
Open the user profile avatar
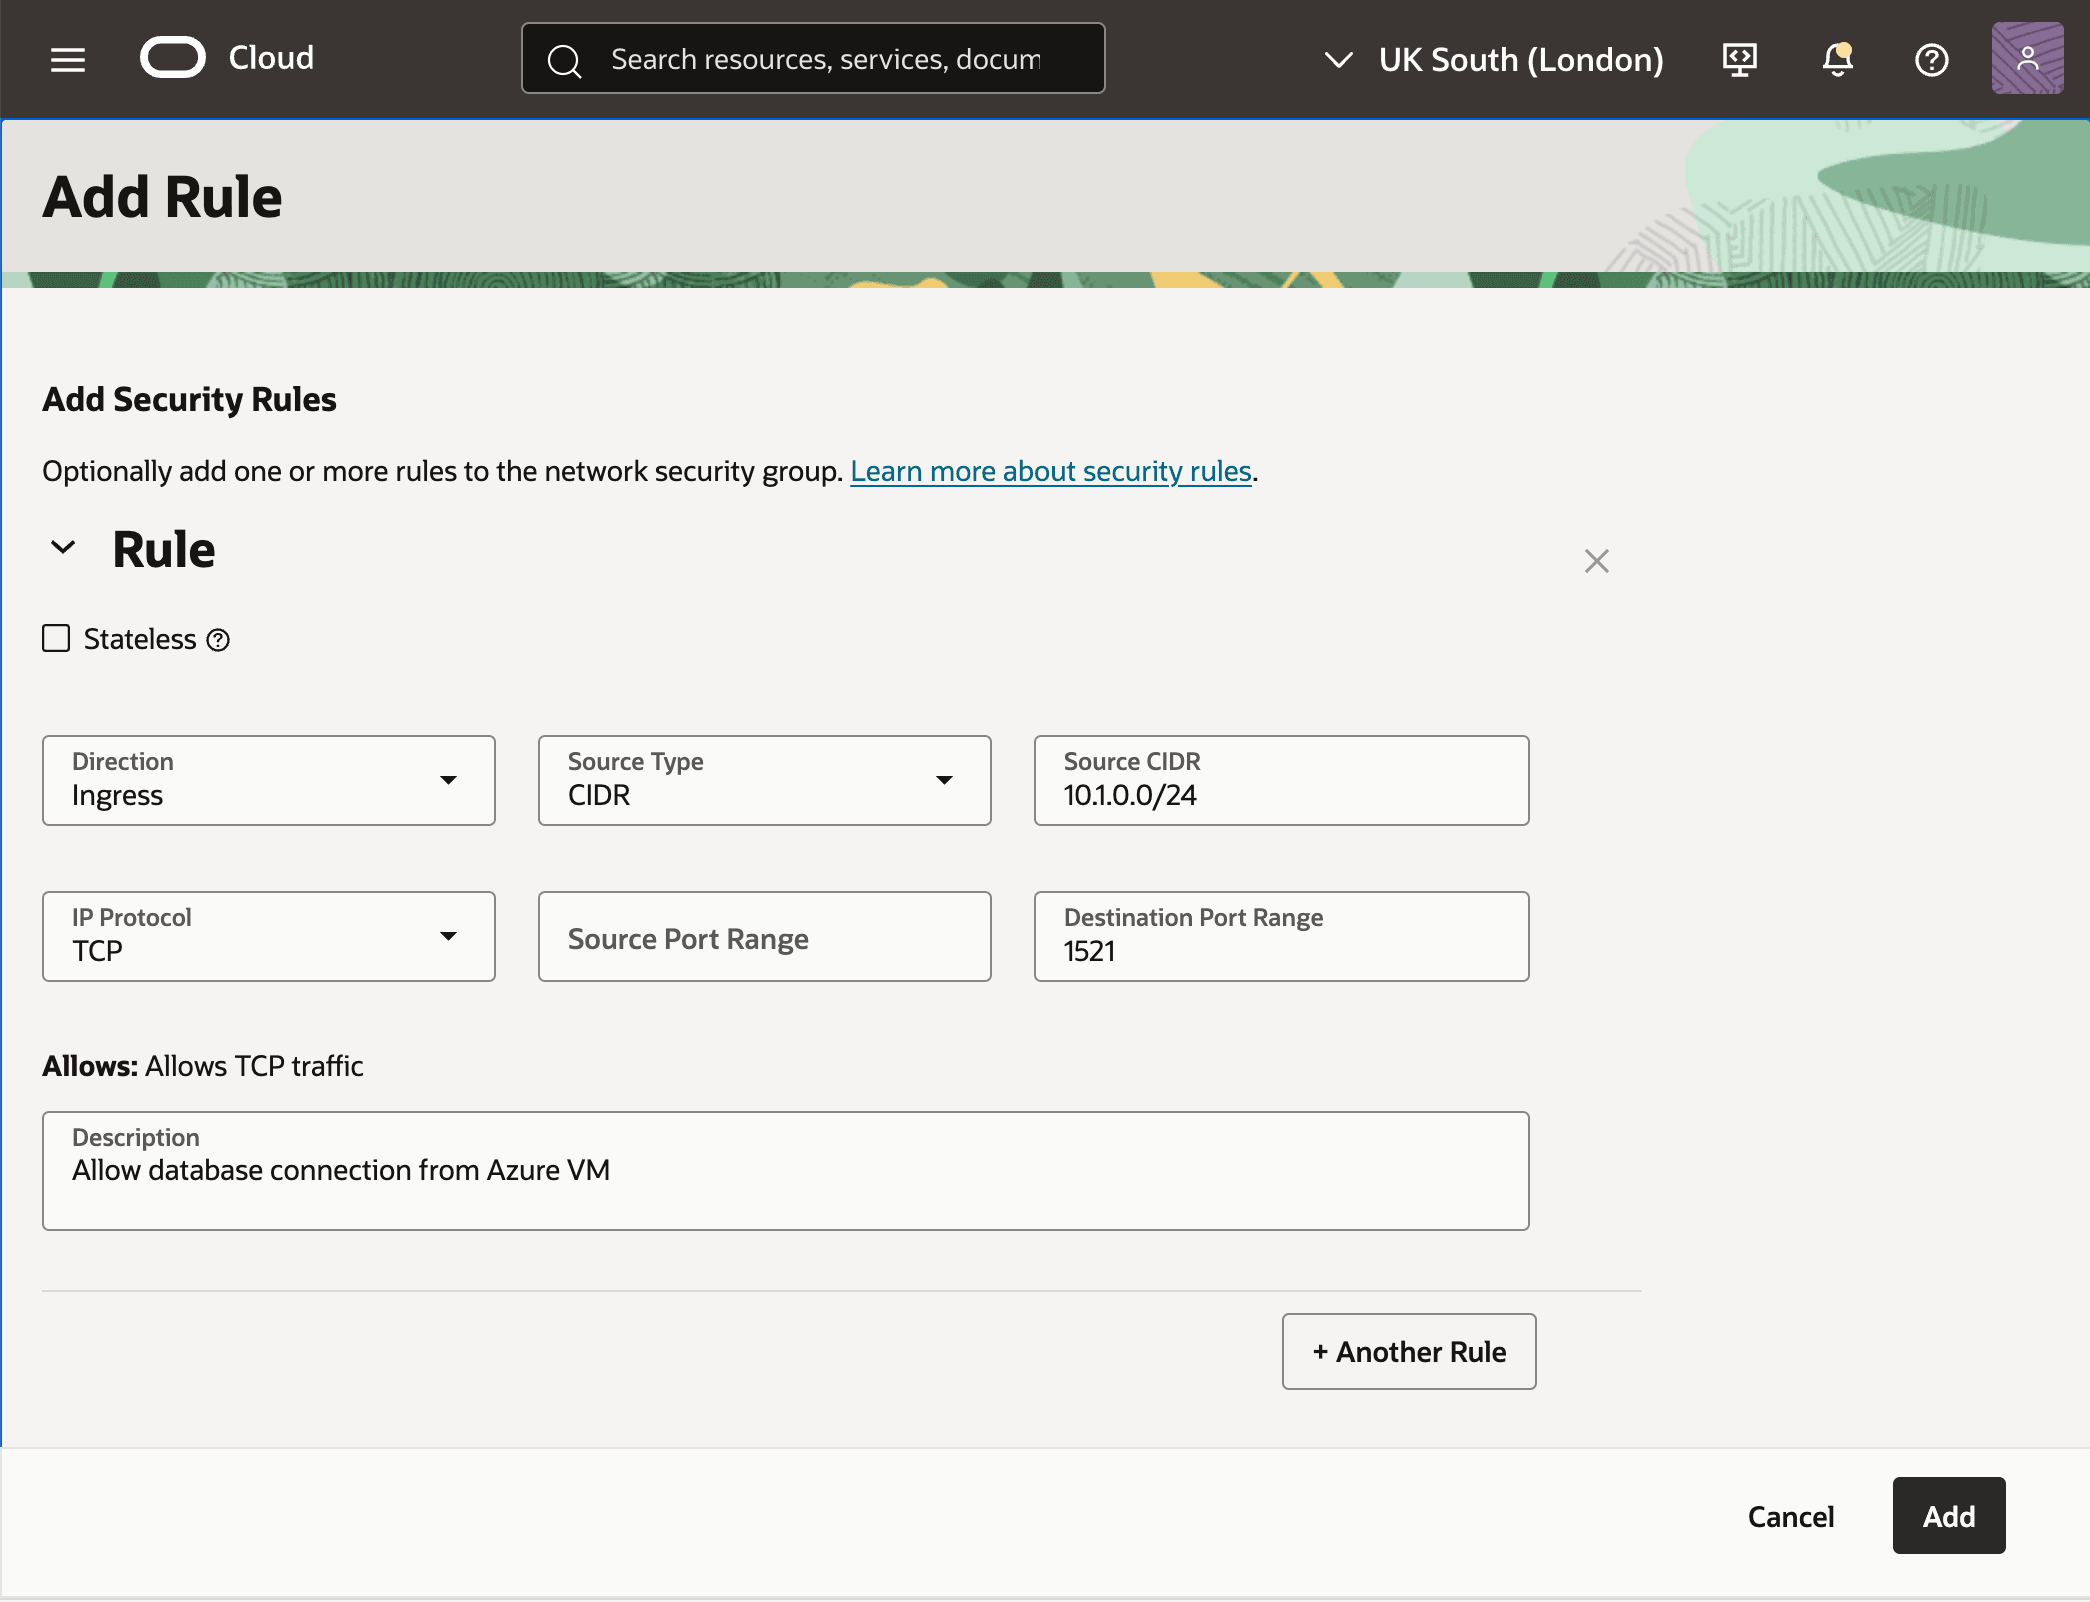pos(2026,58)
